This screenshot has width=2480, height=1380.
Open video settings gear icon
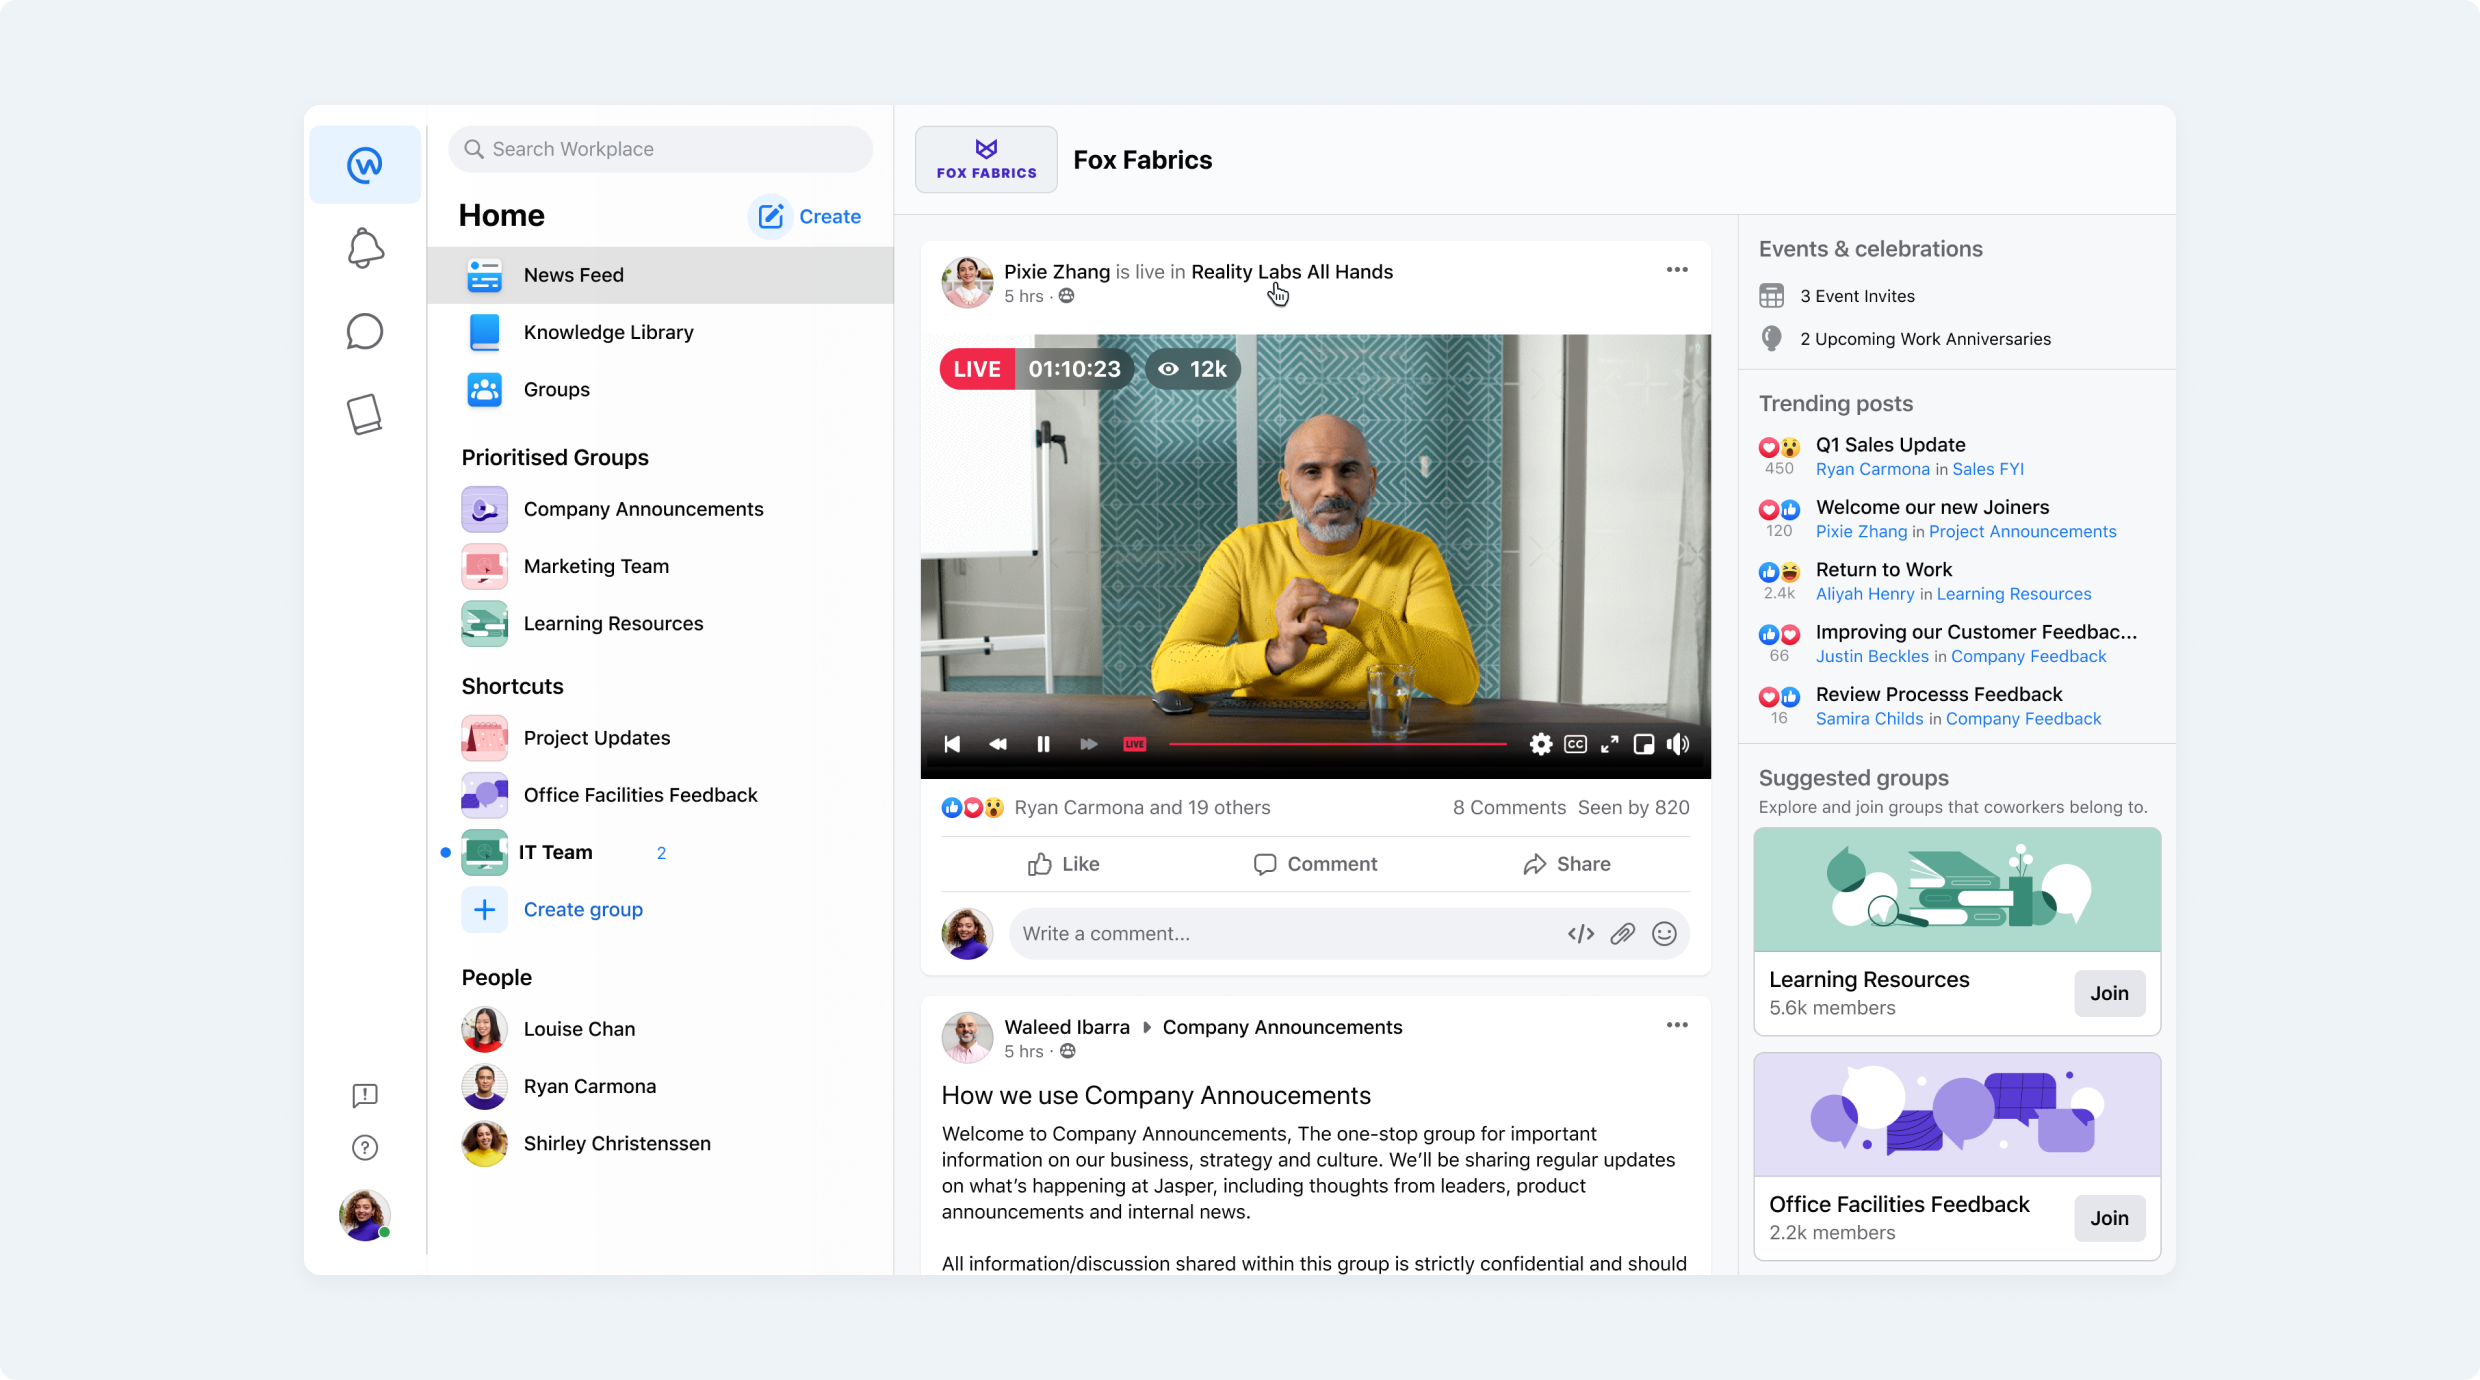[1540, 744]
